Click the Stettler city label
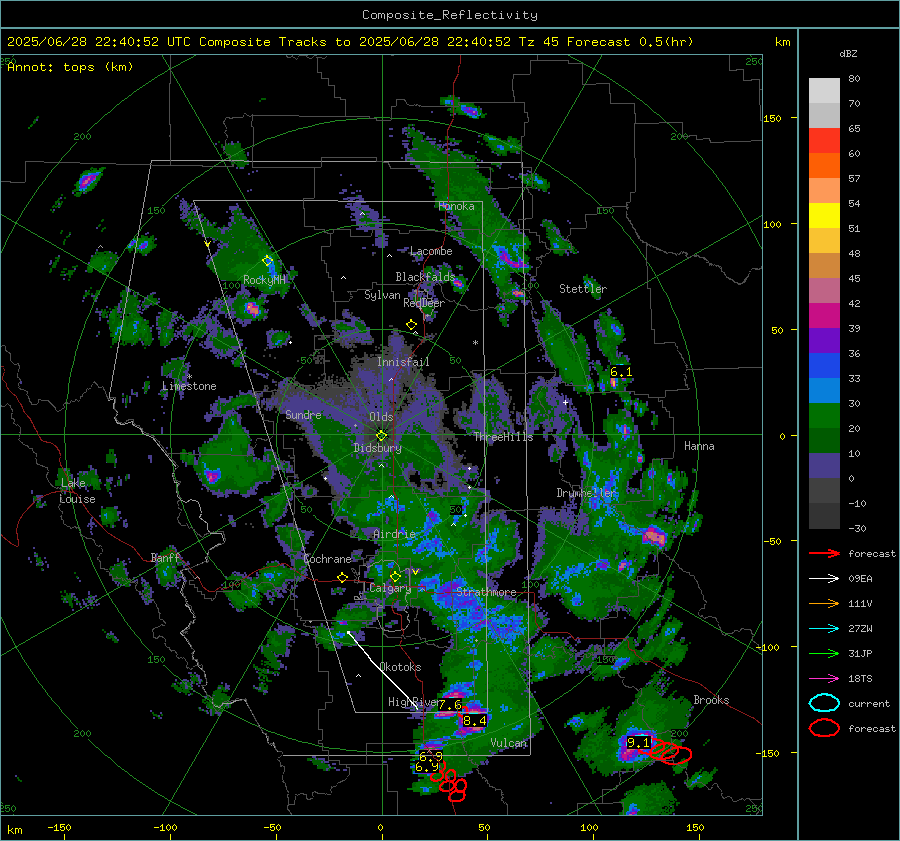900x841 pixels. pyautogui.click(x=583, y=289)
